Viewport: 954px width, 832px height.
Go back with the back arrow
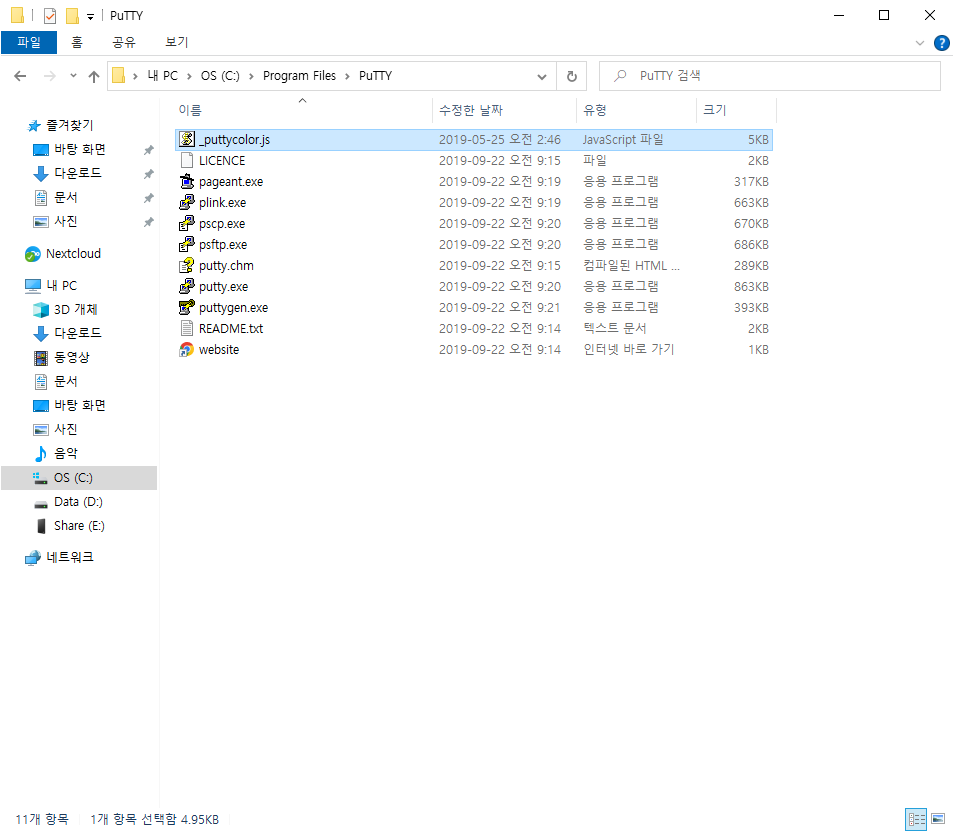click(x=20, y=76)
